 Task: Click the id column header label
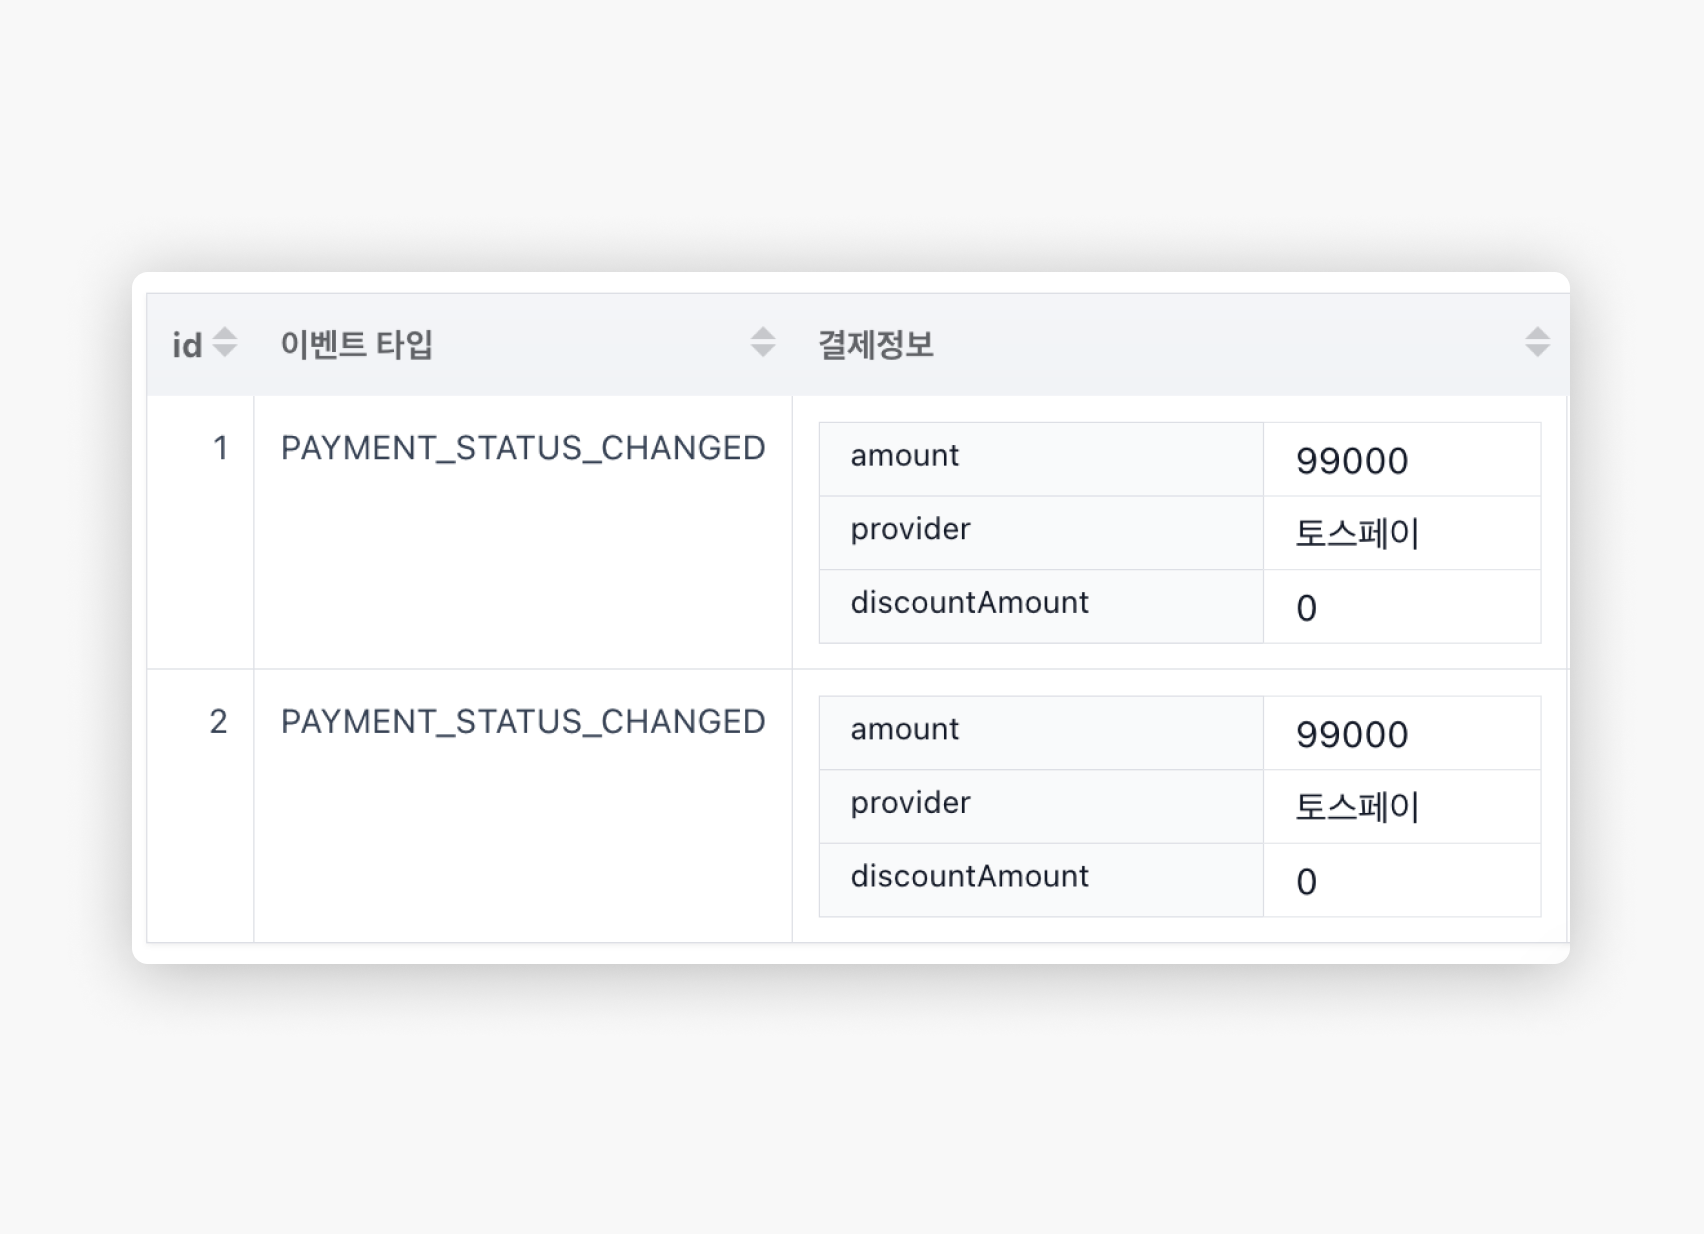click(x=187, y=345)
